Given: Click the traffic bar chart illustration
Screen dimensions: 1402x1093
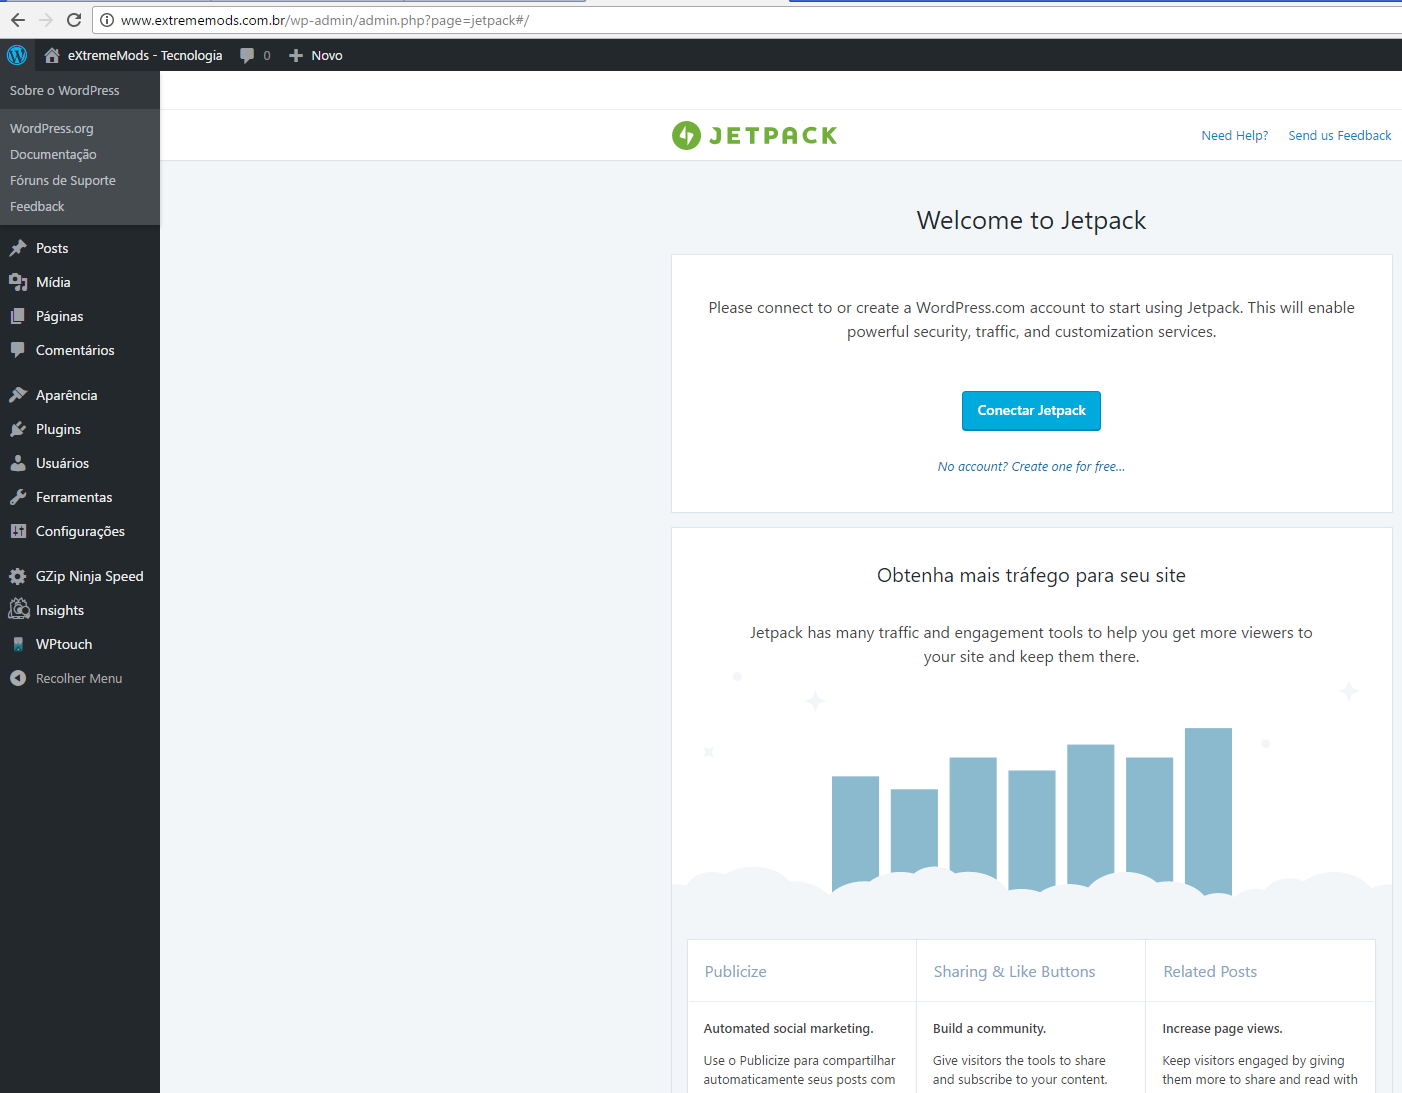Looking at the screenshot, I should click(1031, 810).
